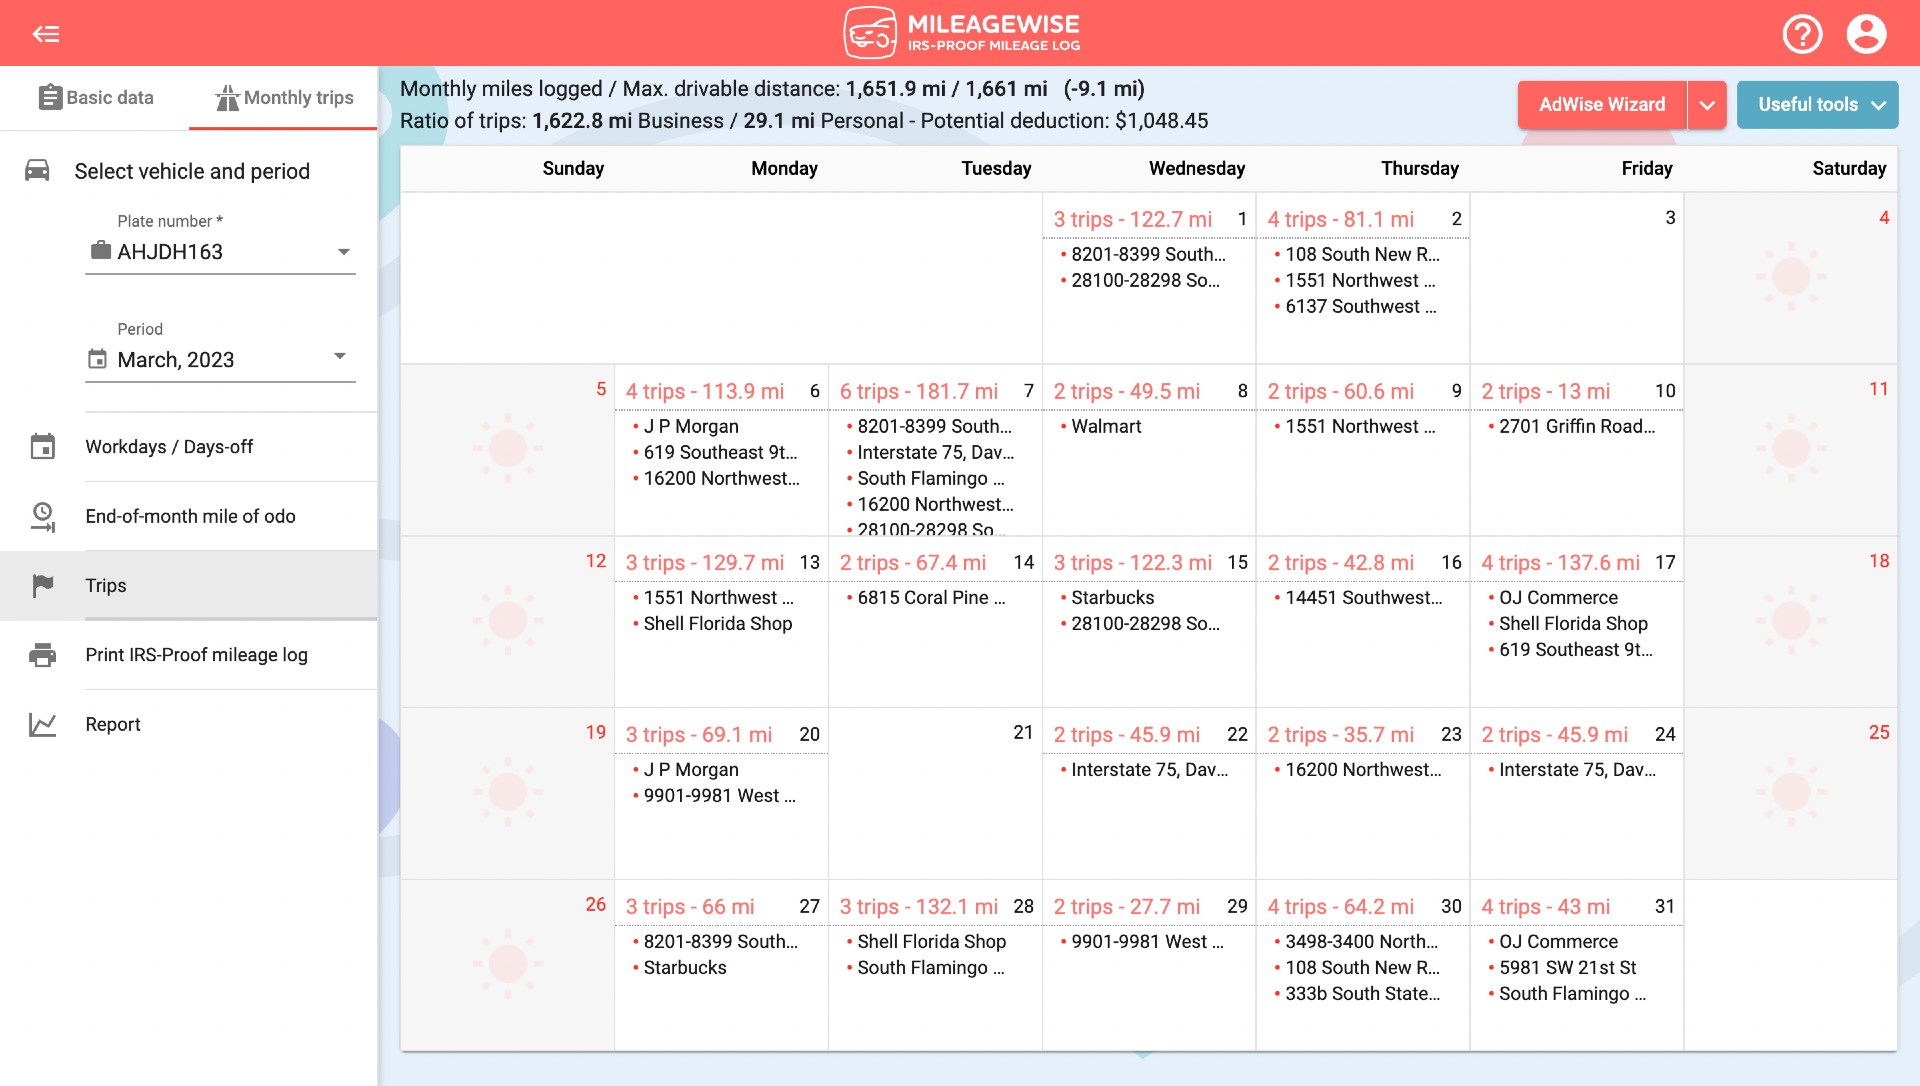Open Print IRS-Proof mileage log item
Image resolution: width=1920 pixels, height=1086 pixels.
(x=189, y=655)
